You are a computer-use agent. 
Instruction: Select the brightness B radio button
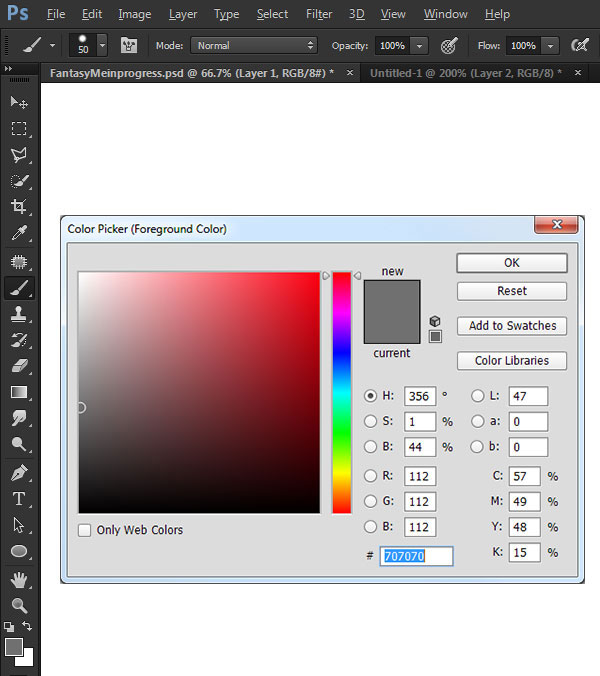point(370,447)
